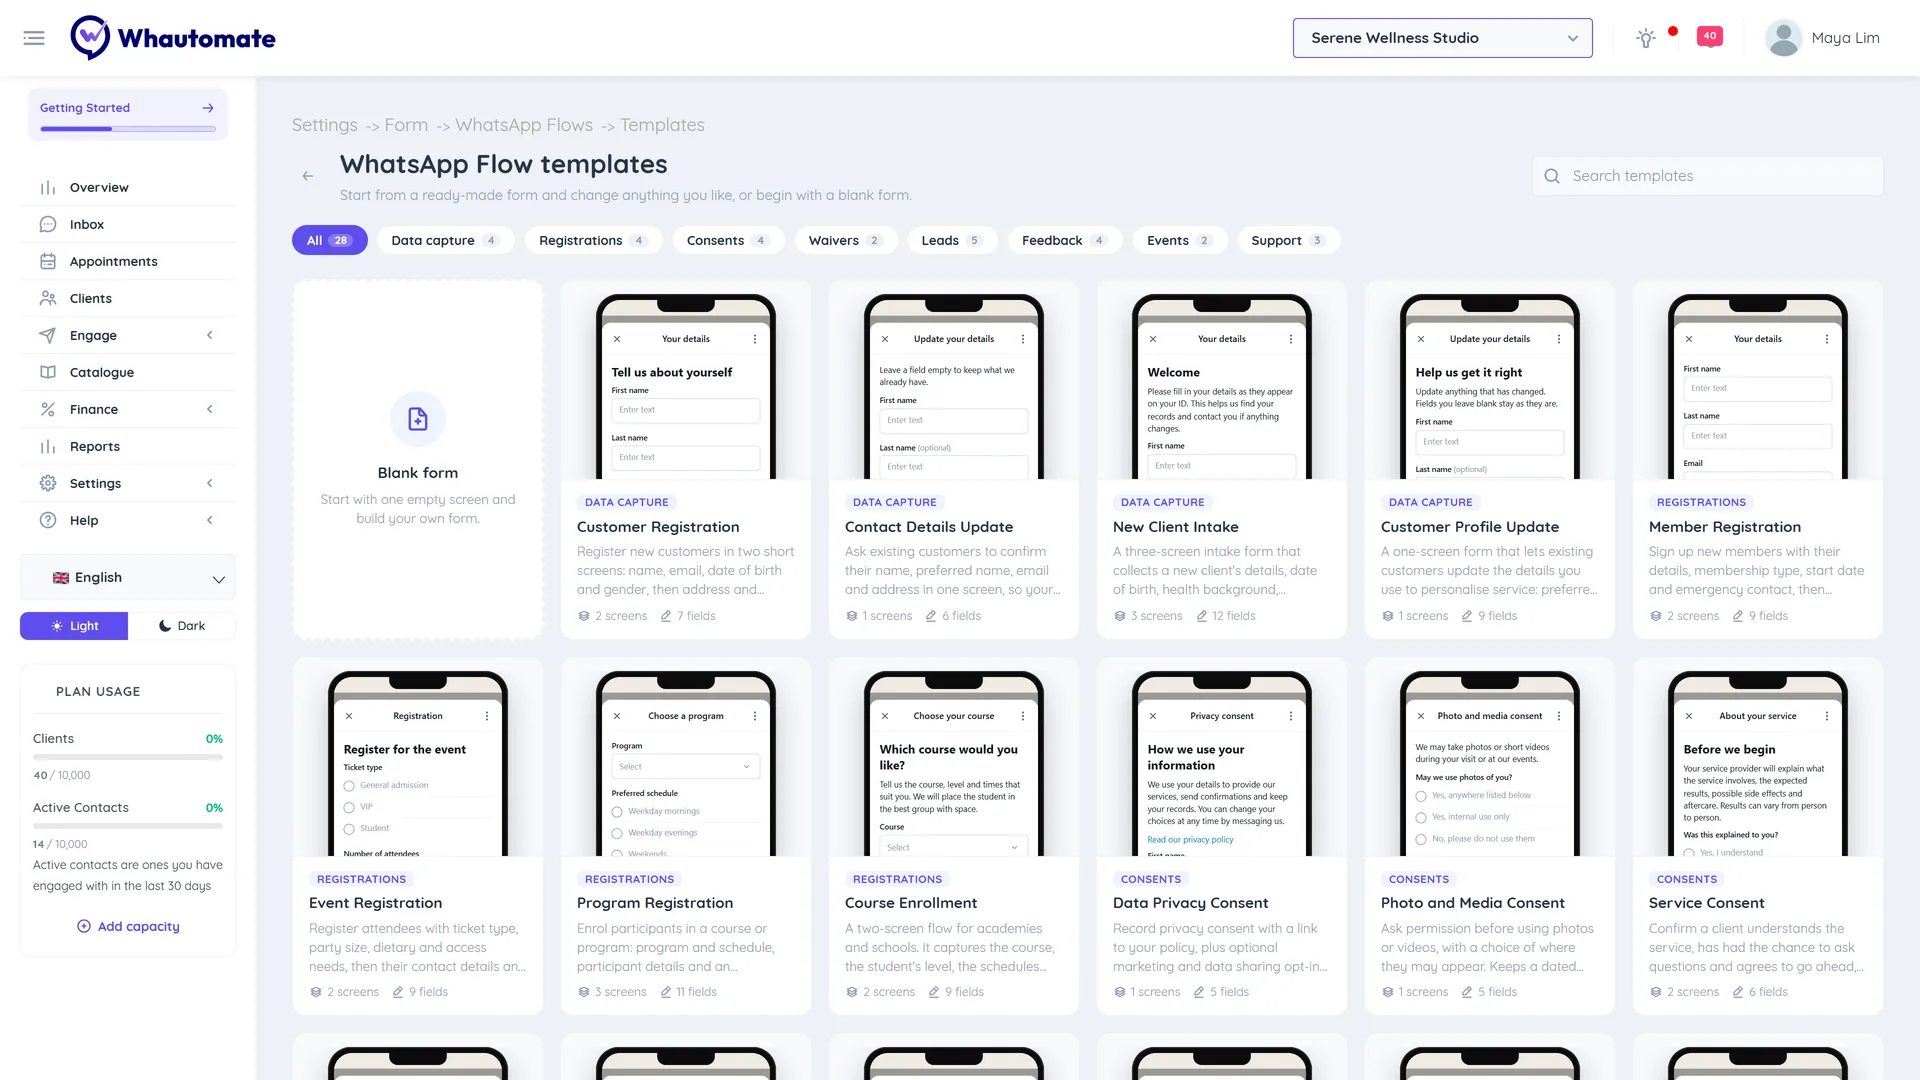Image resolution: width=1920 pixels, height=1080 pixels.
Task: Click the Blank form document icon
Action: 418,419
